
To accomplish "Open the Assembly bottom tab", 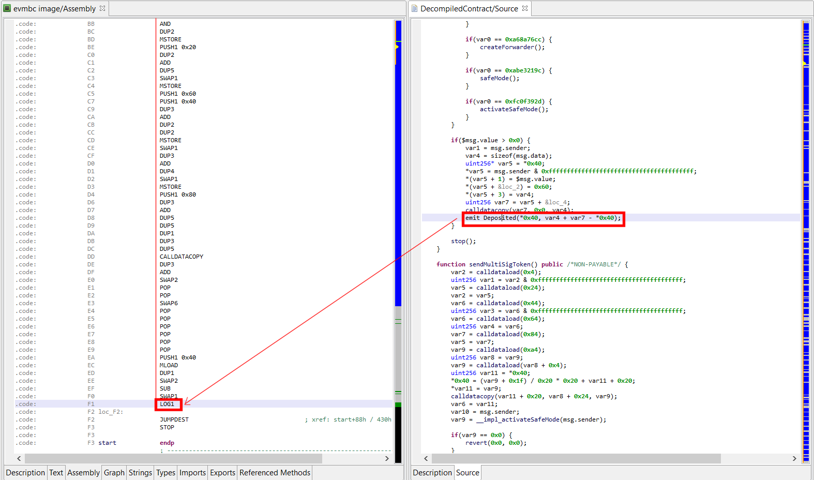I will (83, 473).
